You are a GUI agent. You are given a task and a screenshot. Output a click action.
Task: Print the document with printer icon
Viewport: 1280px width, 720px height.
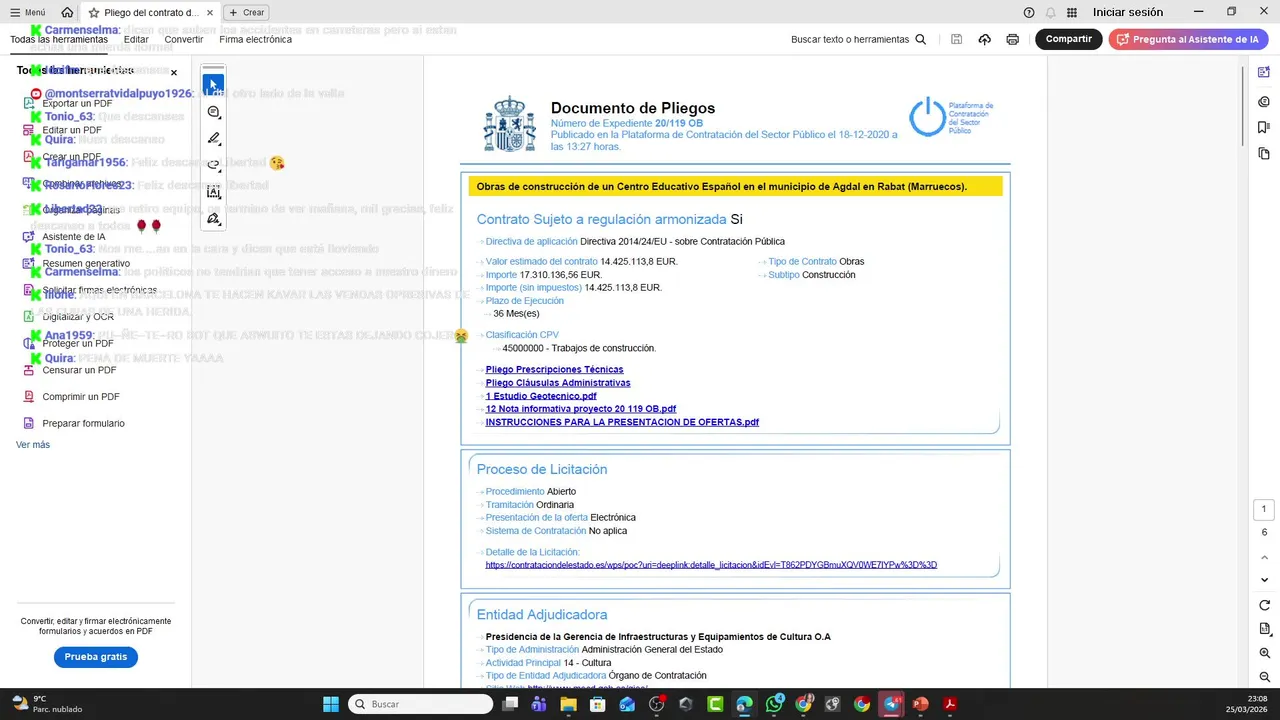click(x=1013, y=39)
